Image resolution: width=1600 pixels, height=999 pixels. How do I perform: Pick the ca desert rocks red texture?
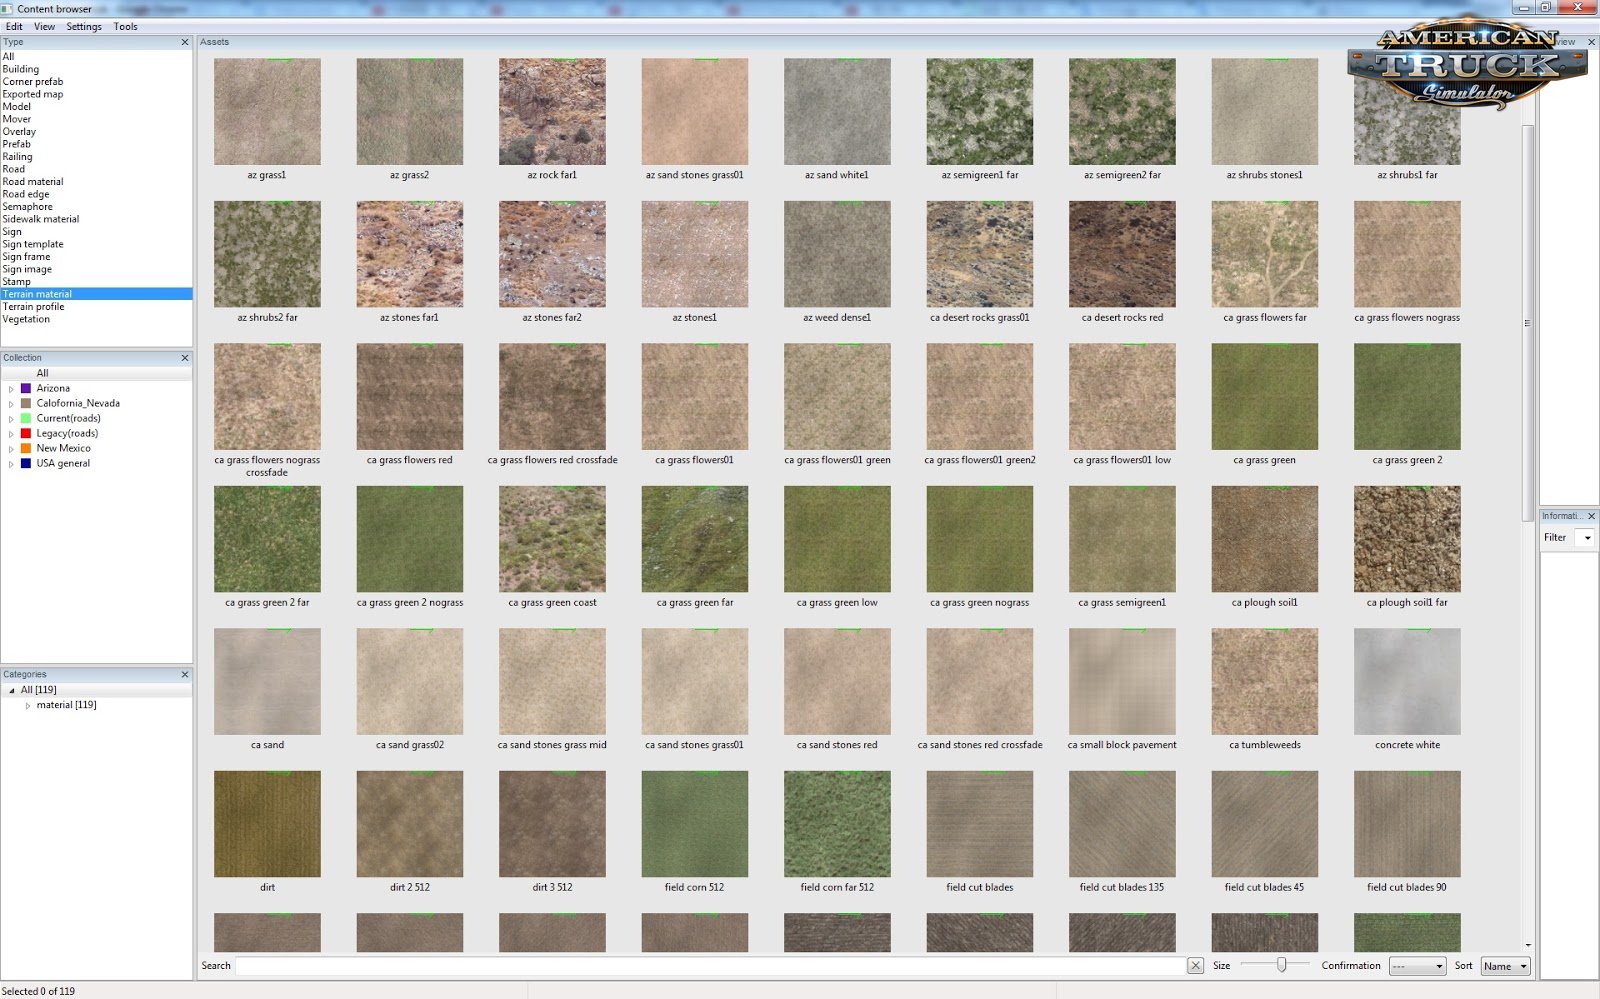(x=1122, y=254)
